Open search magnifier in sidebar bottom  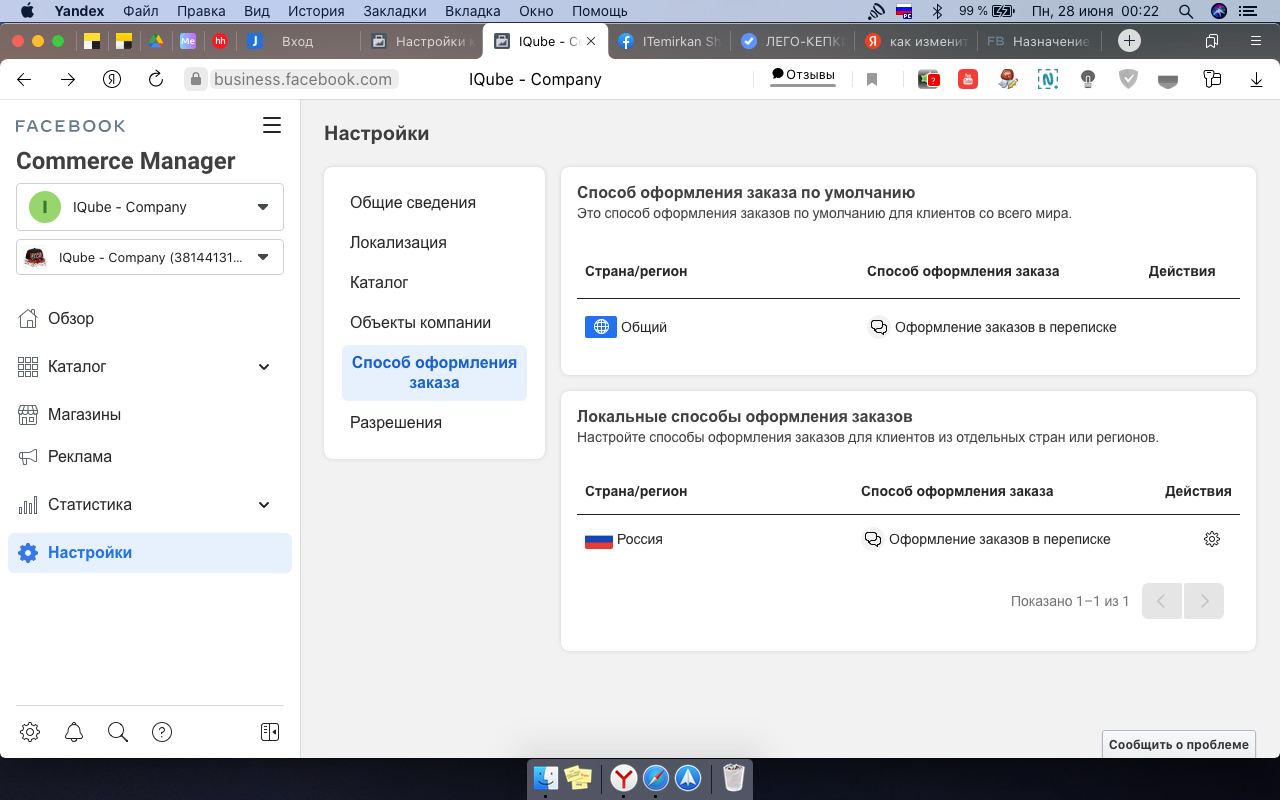pyautogui.click(x=118, y=732)
